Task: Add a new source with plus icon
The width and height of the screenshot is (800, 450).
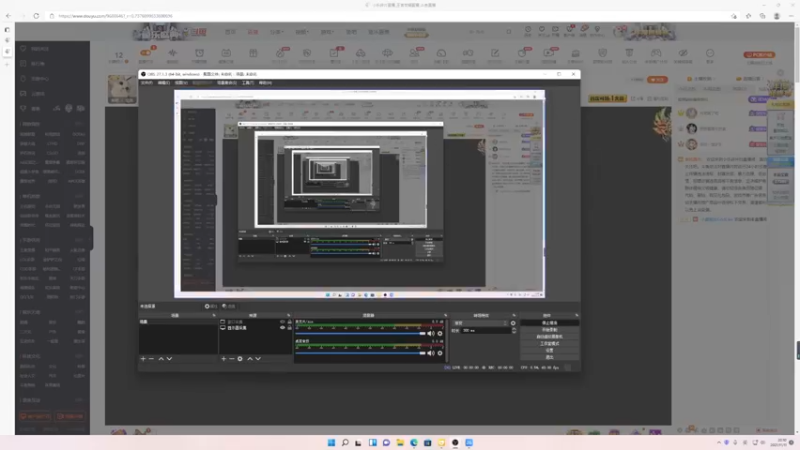Action: 223,359
